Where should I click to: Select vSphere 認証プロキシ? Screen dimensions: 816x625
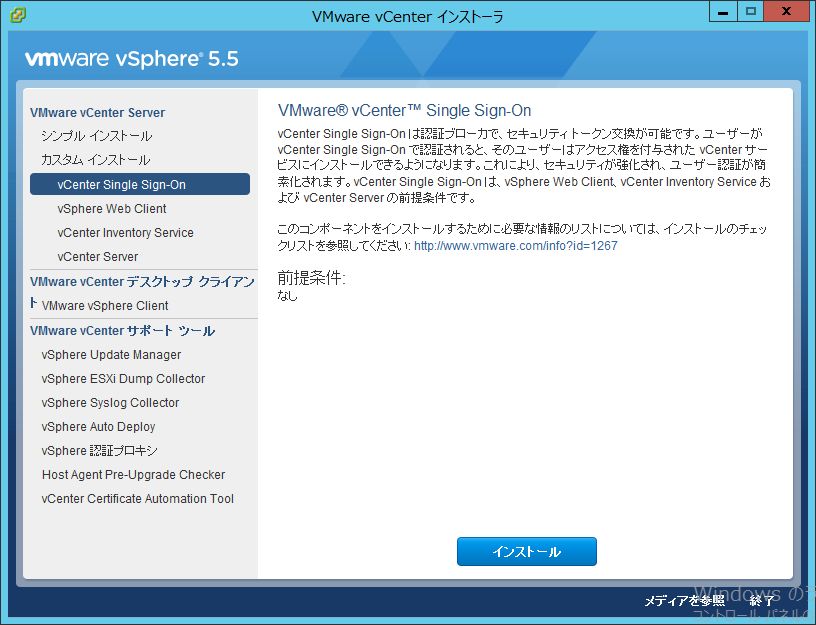(99, 451)
